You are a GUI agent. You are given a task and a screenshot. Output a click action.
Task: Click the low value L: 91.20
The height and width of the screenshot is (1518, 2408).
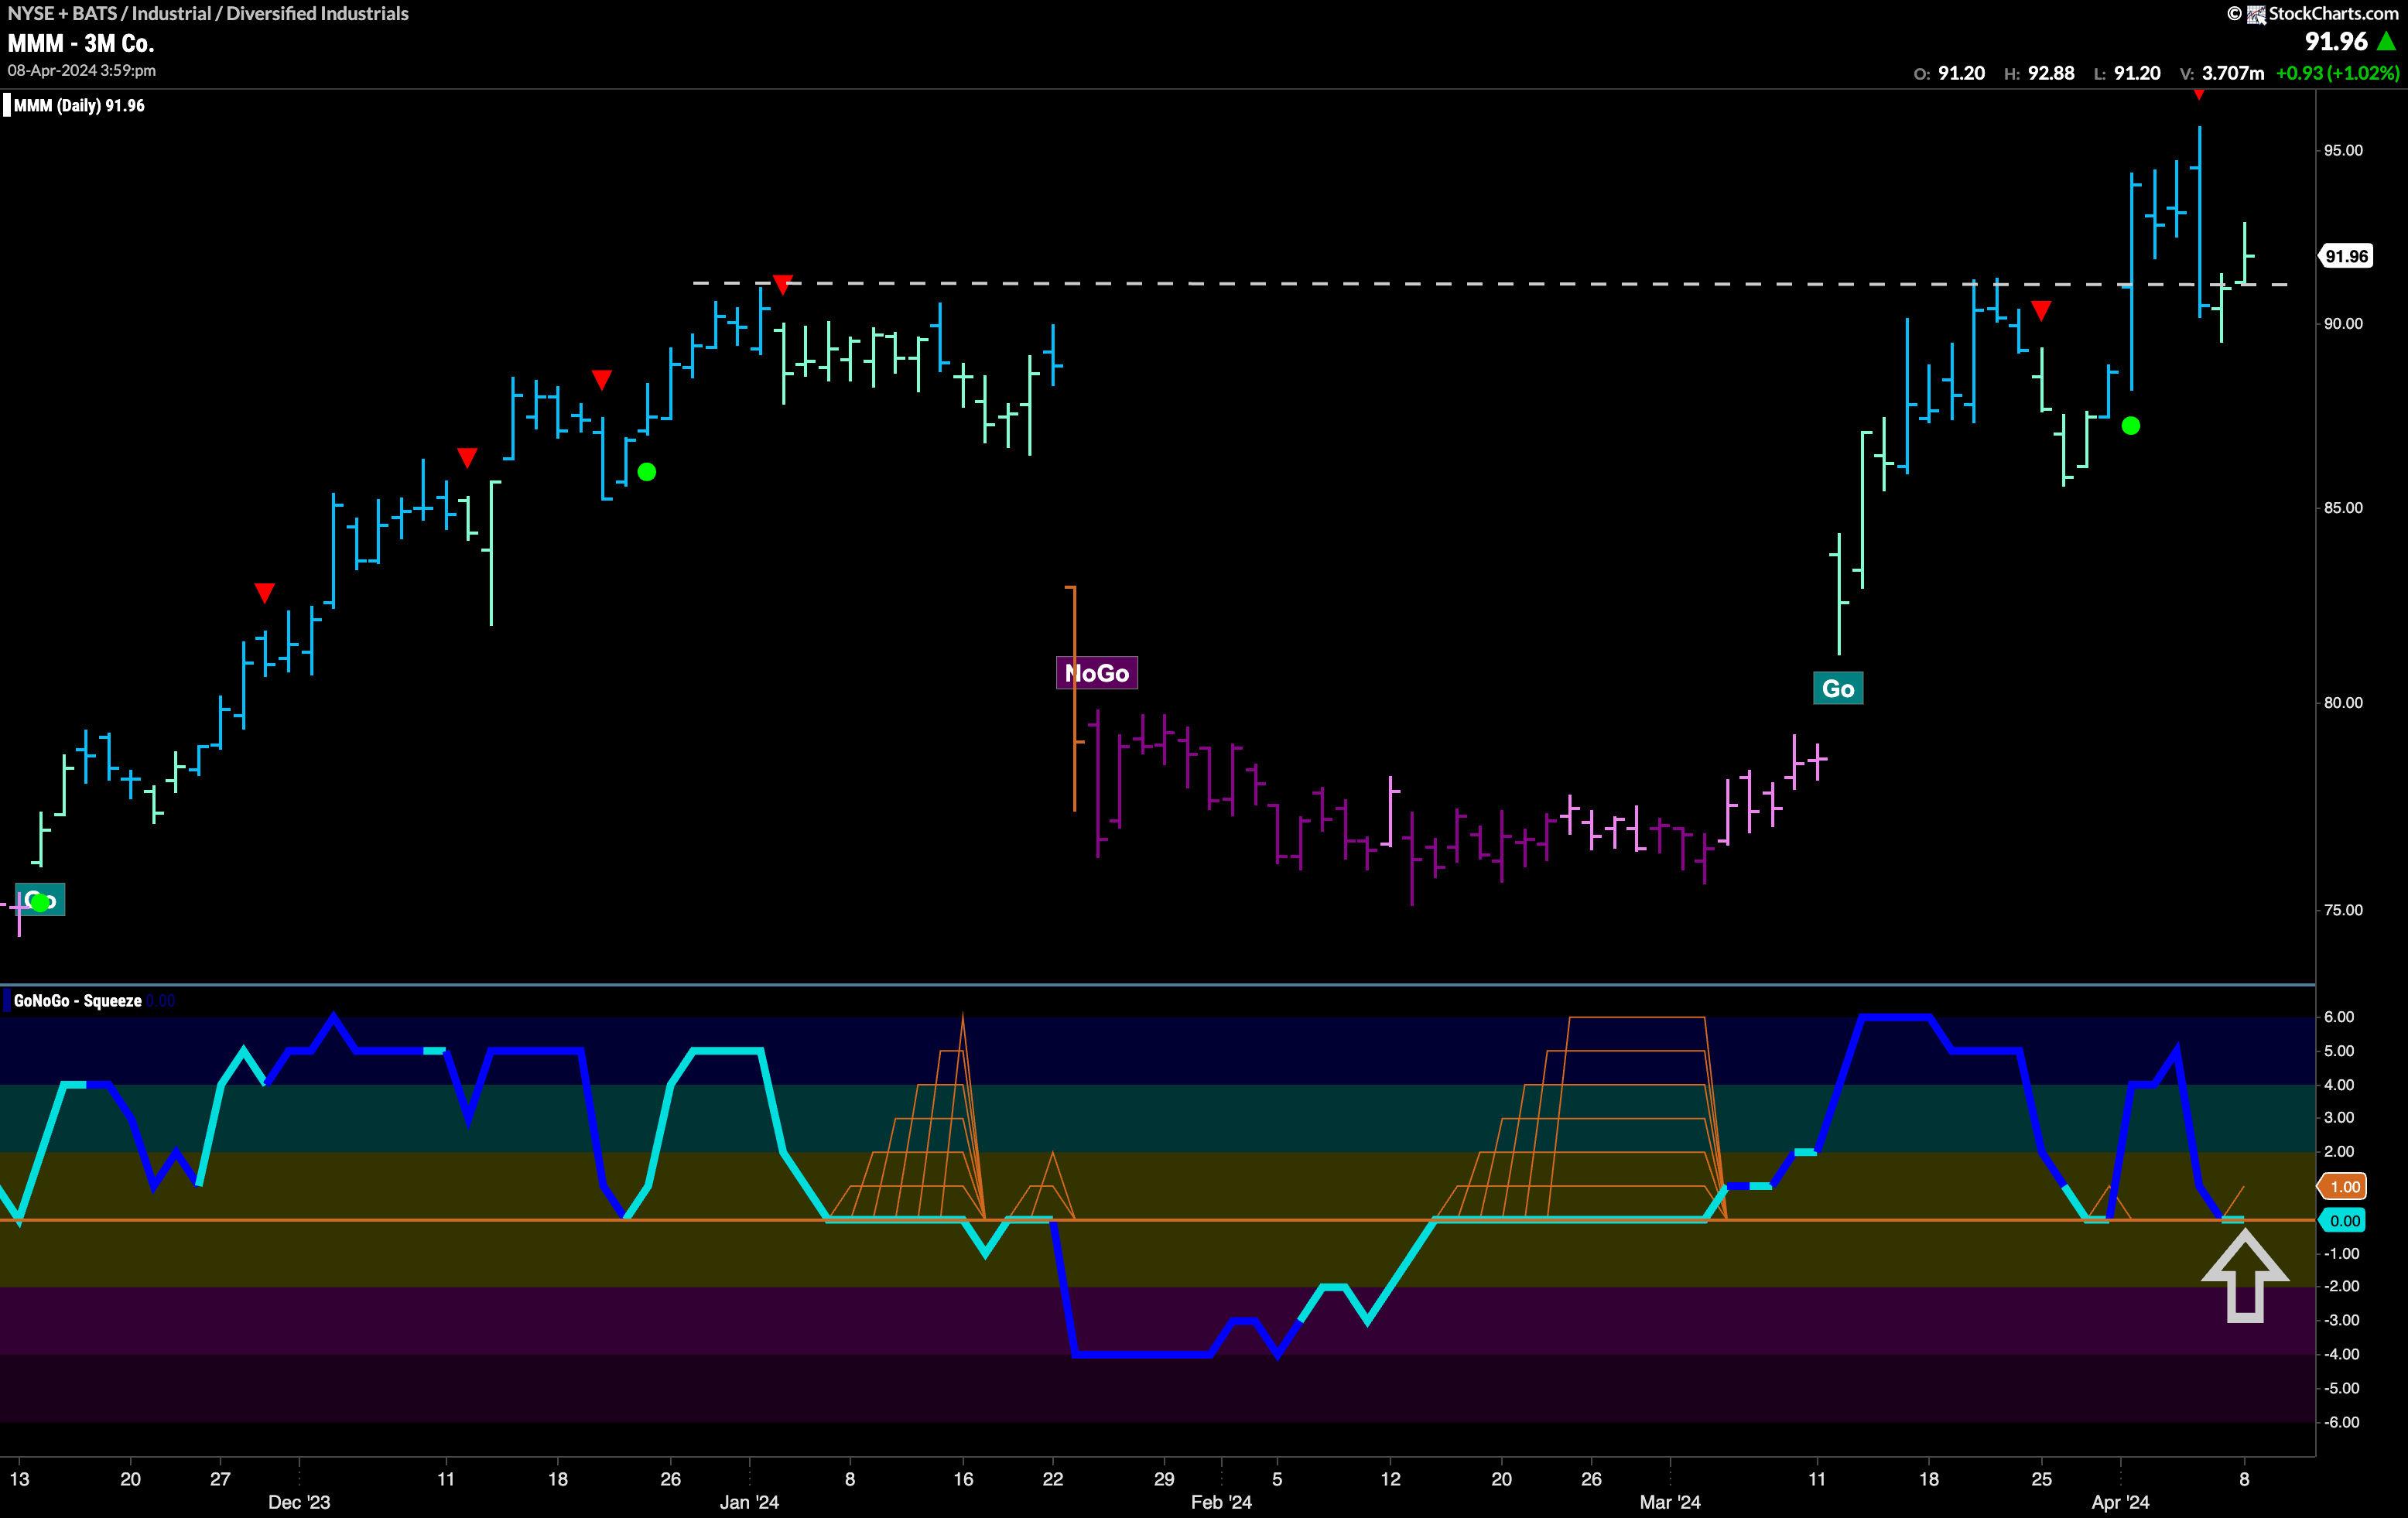tap(2127, 73)
